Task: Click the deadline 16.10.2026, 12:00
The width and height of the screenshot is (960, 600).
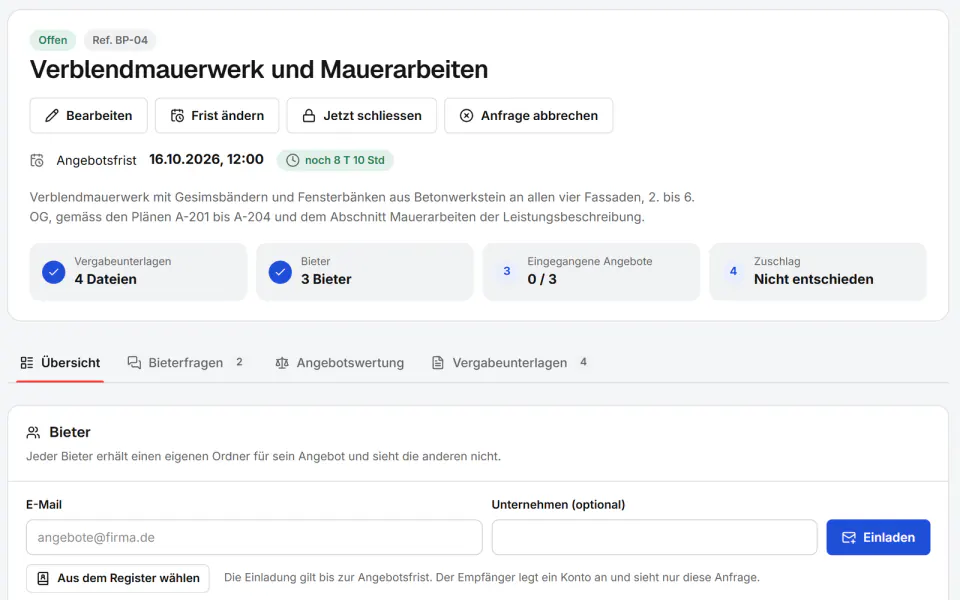Action: tap(206, 160)
